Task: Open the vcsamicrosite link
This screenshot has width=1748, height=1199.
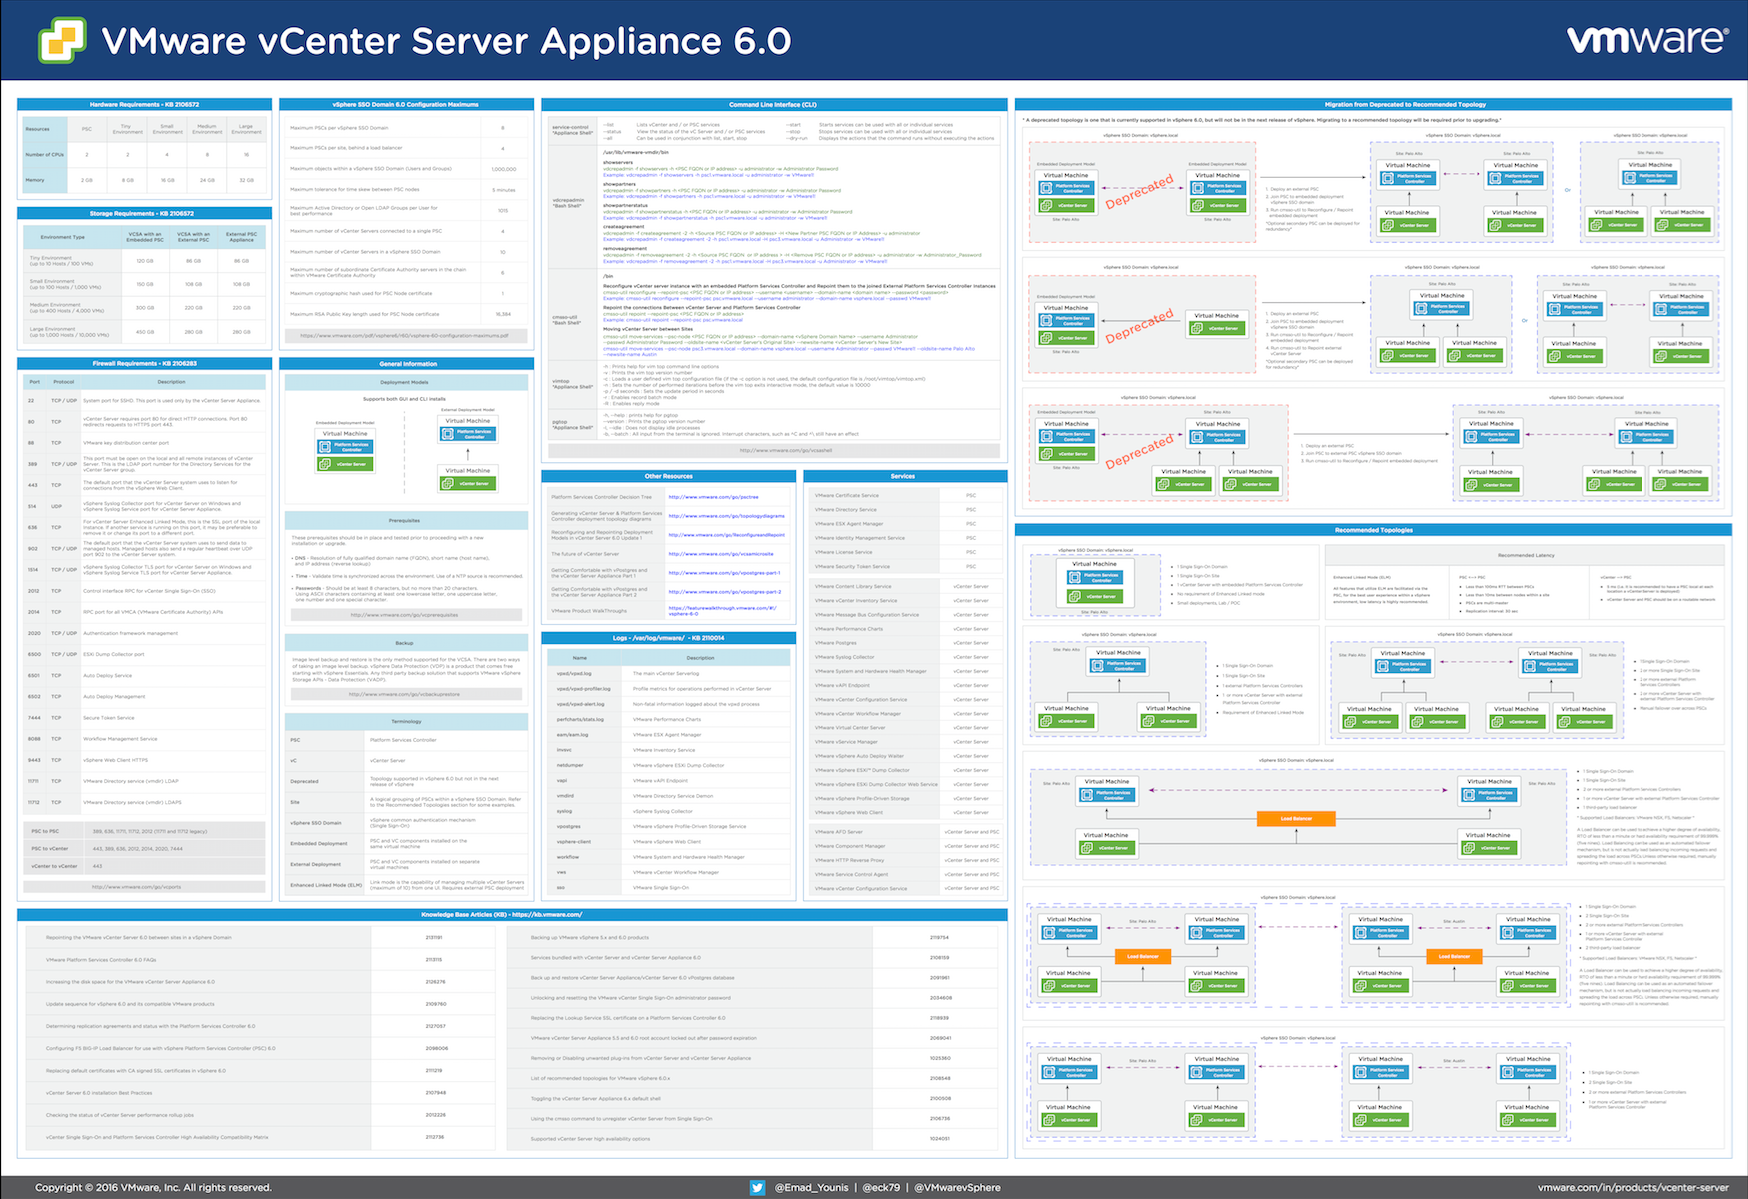Action: [720, 554]
